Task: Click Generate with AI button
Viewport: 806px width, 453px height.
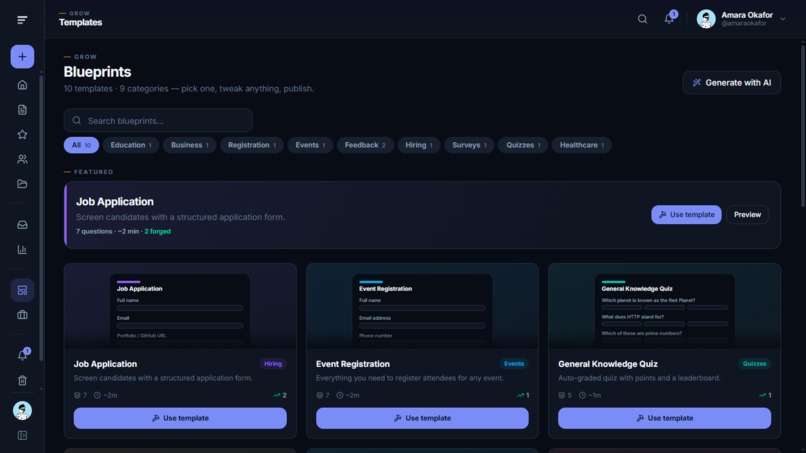Action: pyautogui.click(x=731, y=83)
